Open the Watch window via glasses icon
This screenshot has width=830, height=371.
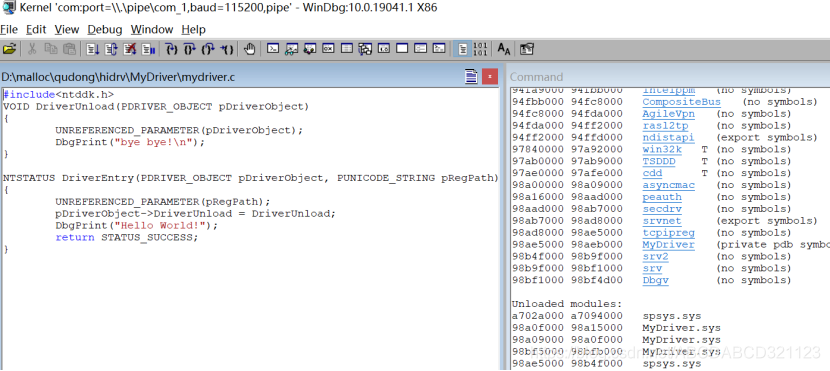[291, 49]
